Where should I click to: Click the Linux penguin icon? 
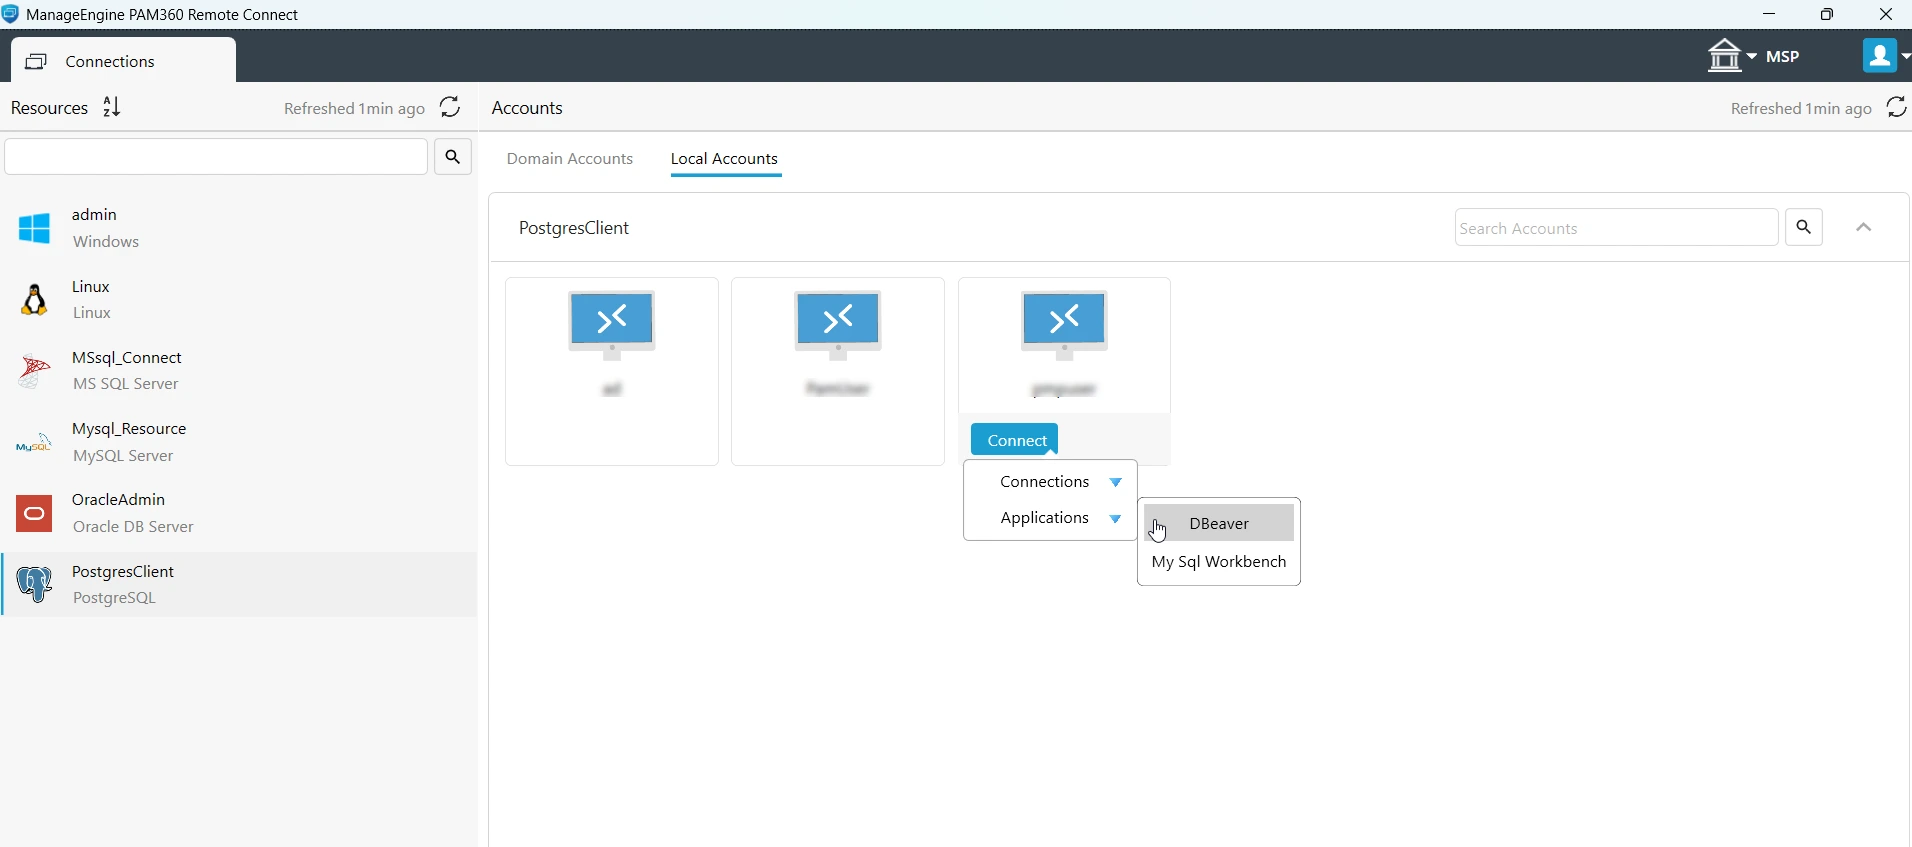coord(34,299)
